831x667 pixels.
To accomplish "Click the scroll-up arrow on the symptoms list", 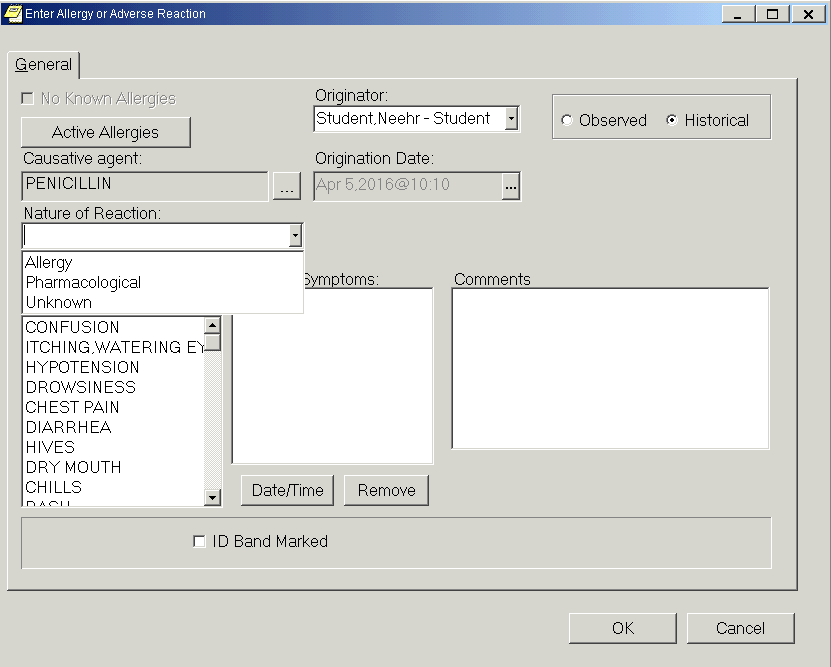I will pos(211,325).
